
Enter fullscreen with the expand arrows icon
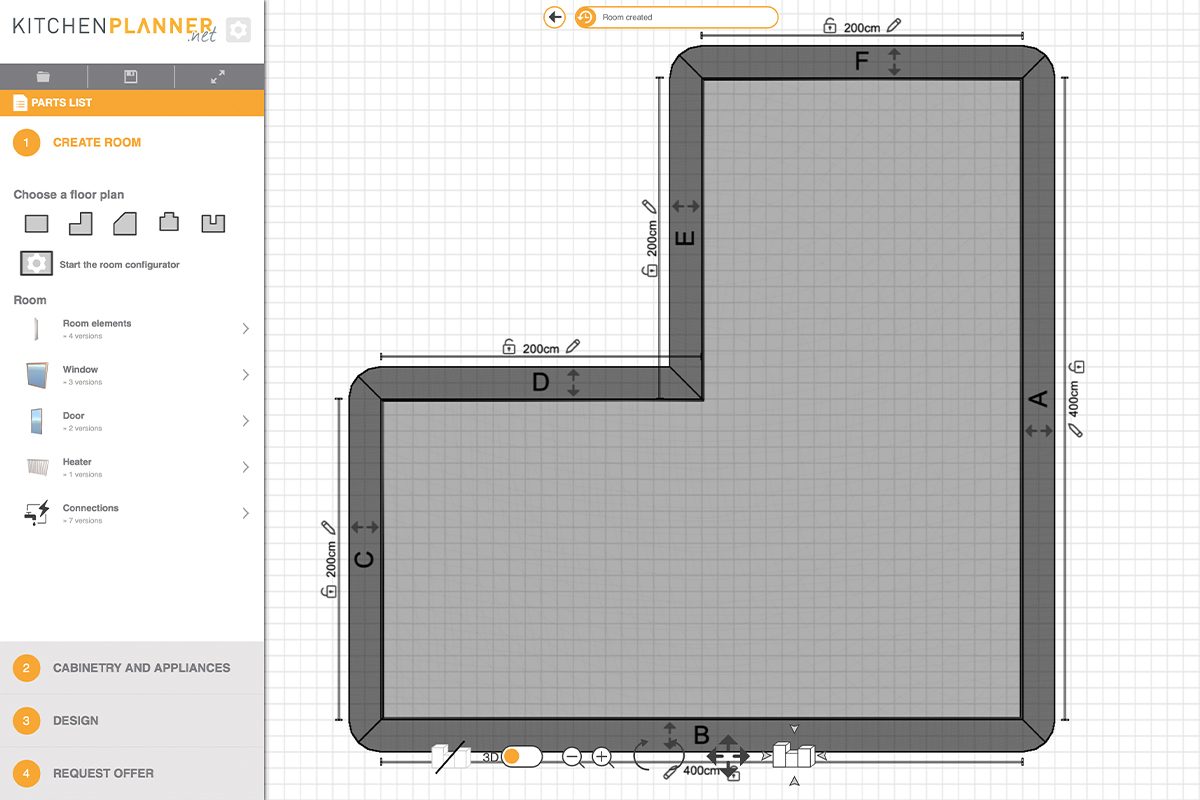click(218, 77)
